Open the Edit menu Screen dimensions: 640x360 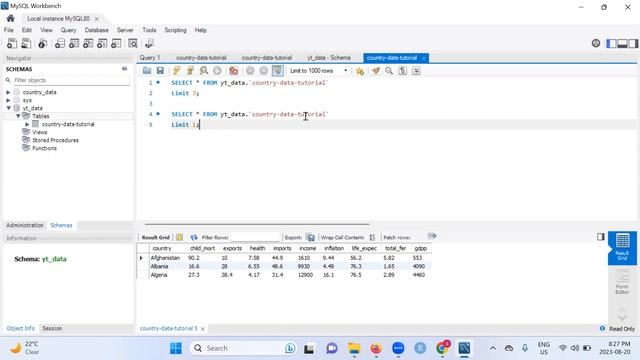(27, 30)
